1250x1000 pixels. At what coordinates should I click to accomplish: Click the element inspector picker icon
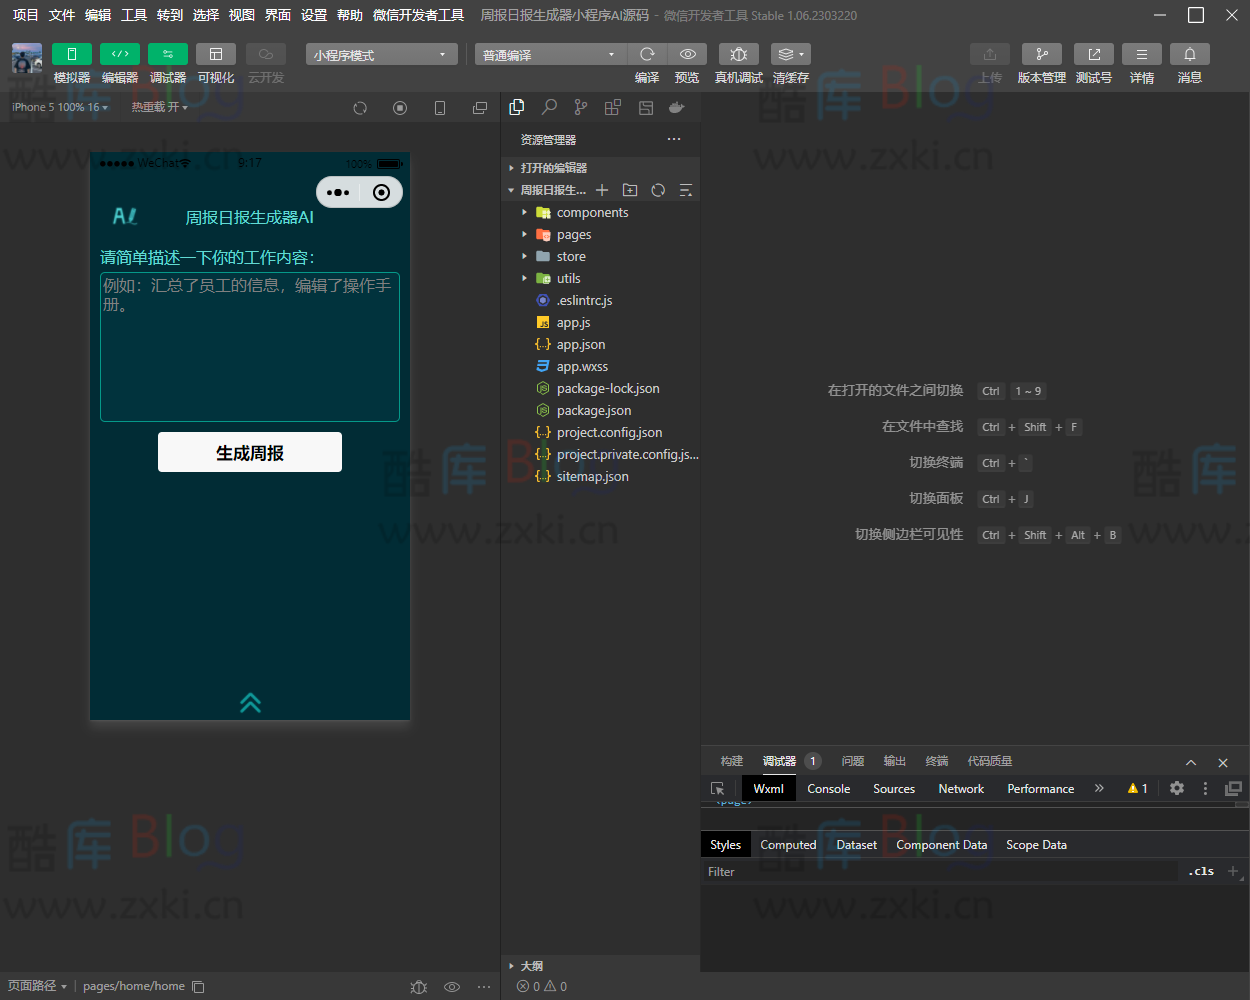(717, 788)
